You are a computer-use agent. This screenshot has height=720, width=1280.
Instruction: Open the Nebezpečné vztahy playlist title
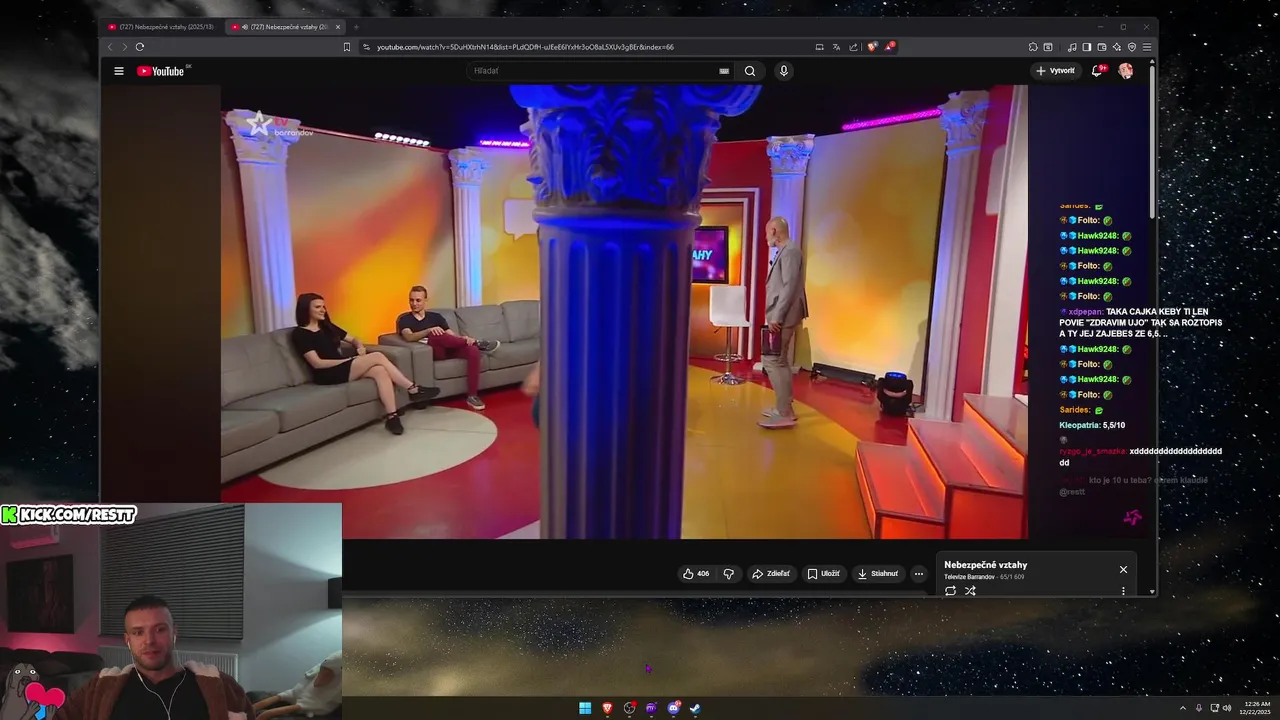(985, 565)
